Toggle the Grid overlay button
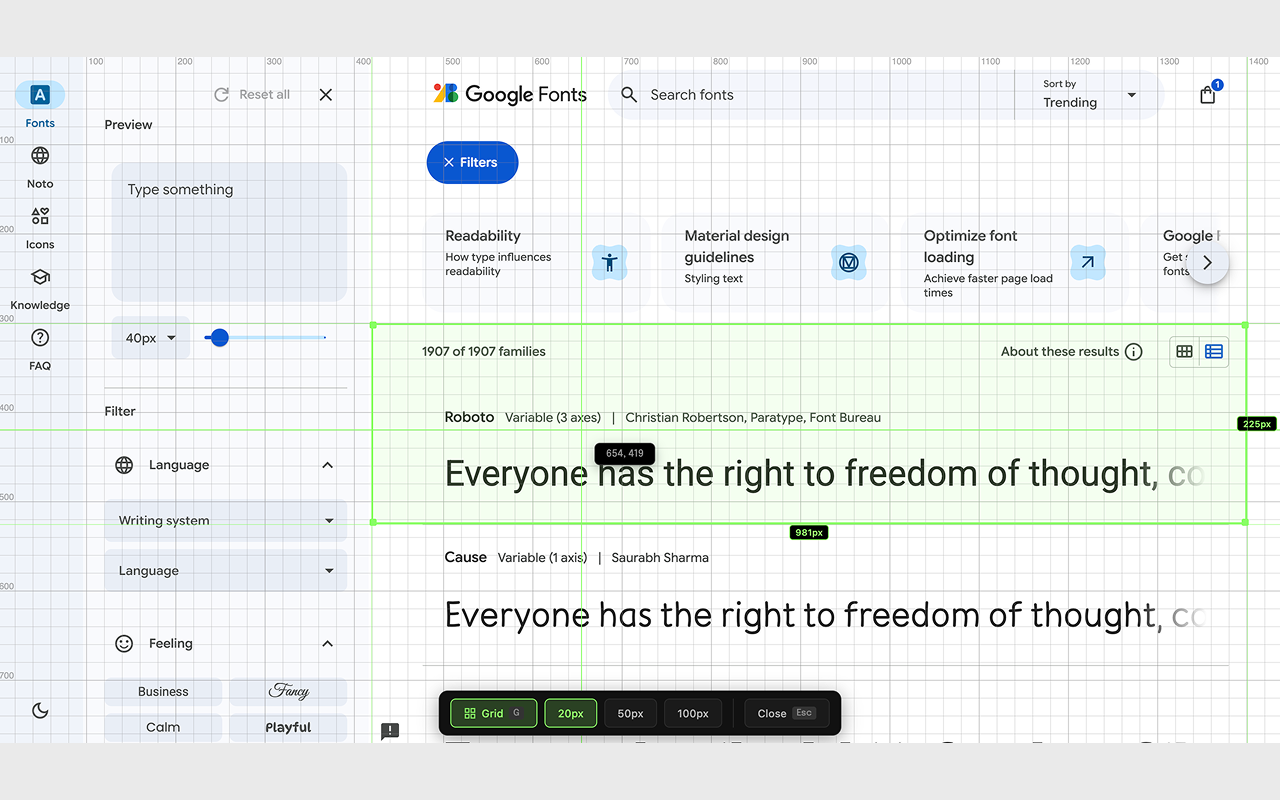 493,713
